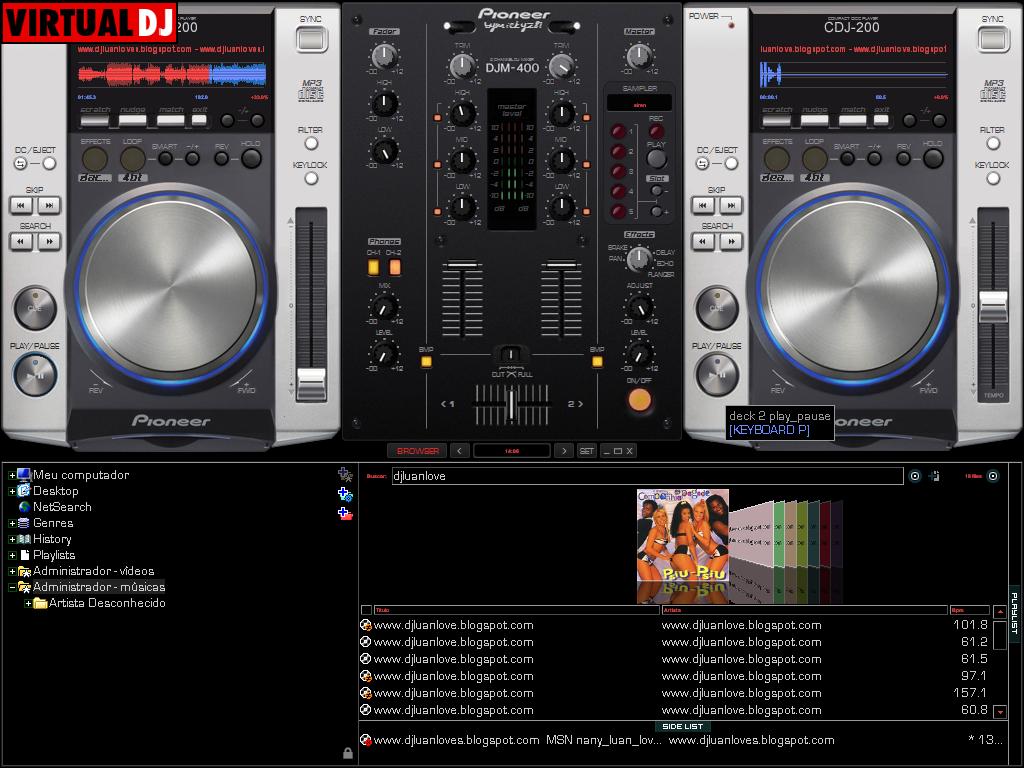Click the previous arrow beside the clock
The image size is (1024, 768).
pos(459,451)
